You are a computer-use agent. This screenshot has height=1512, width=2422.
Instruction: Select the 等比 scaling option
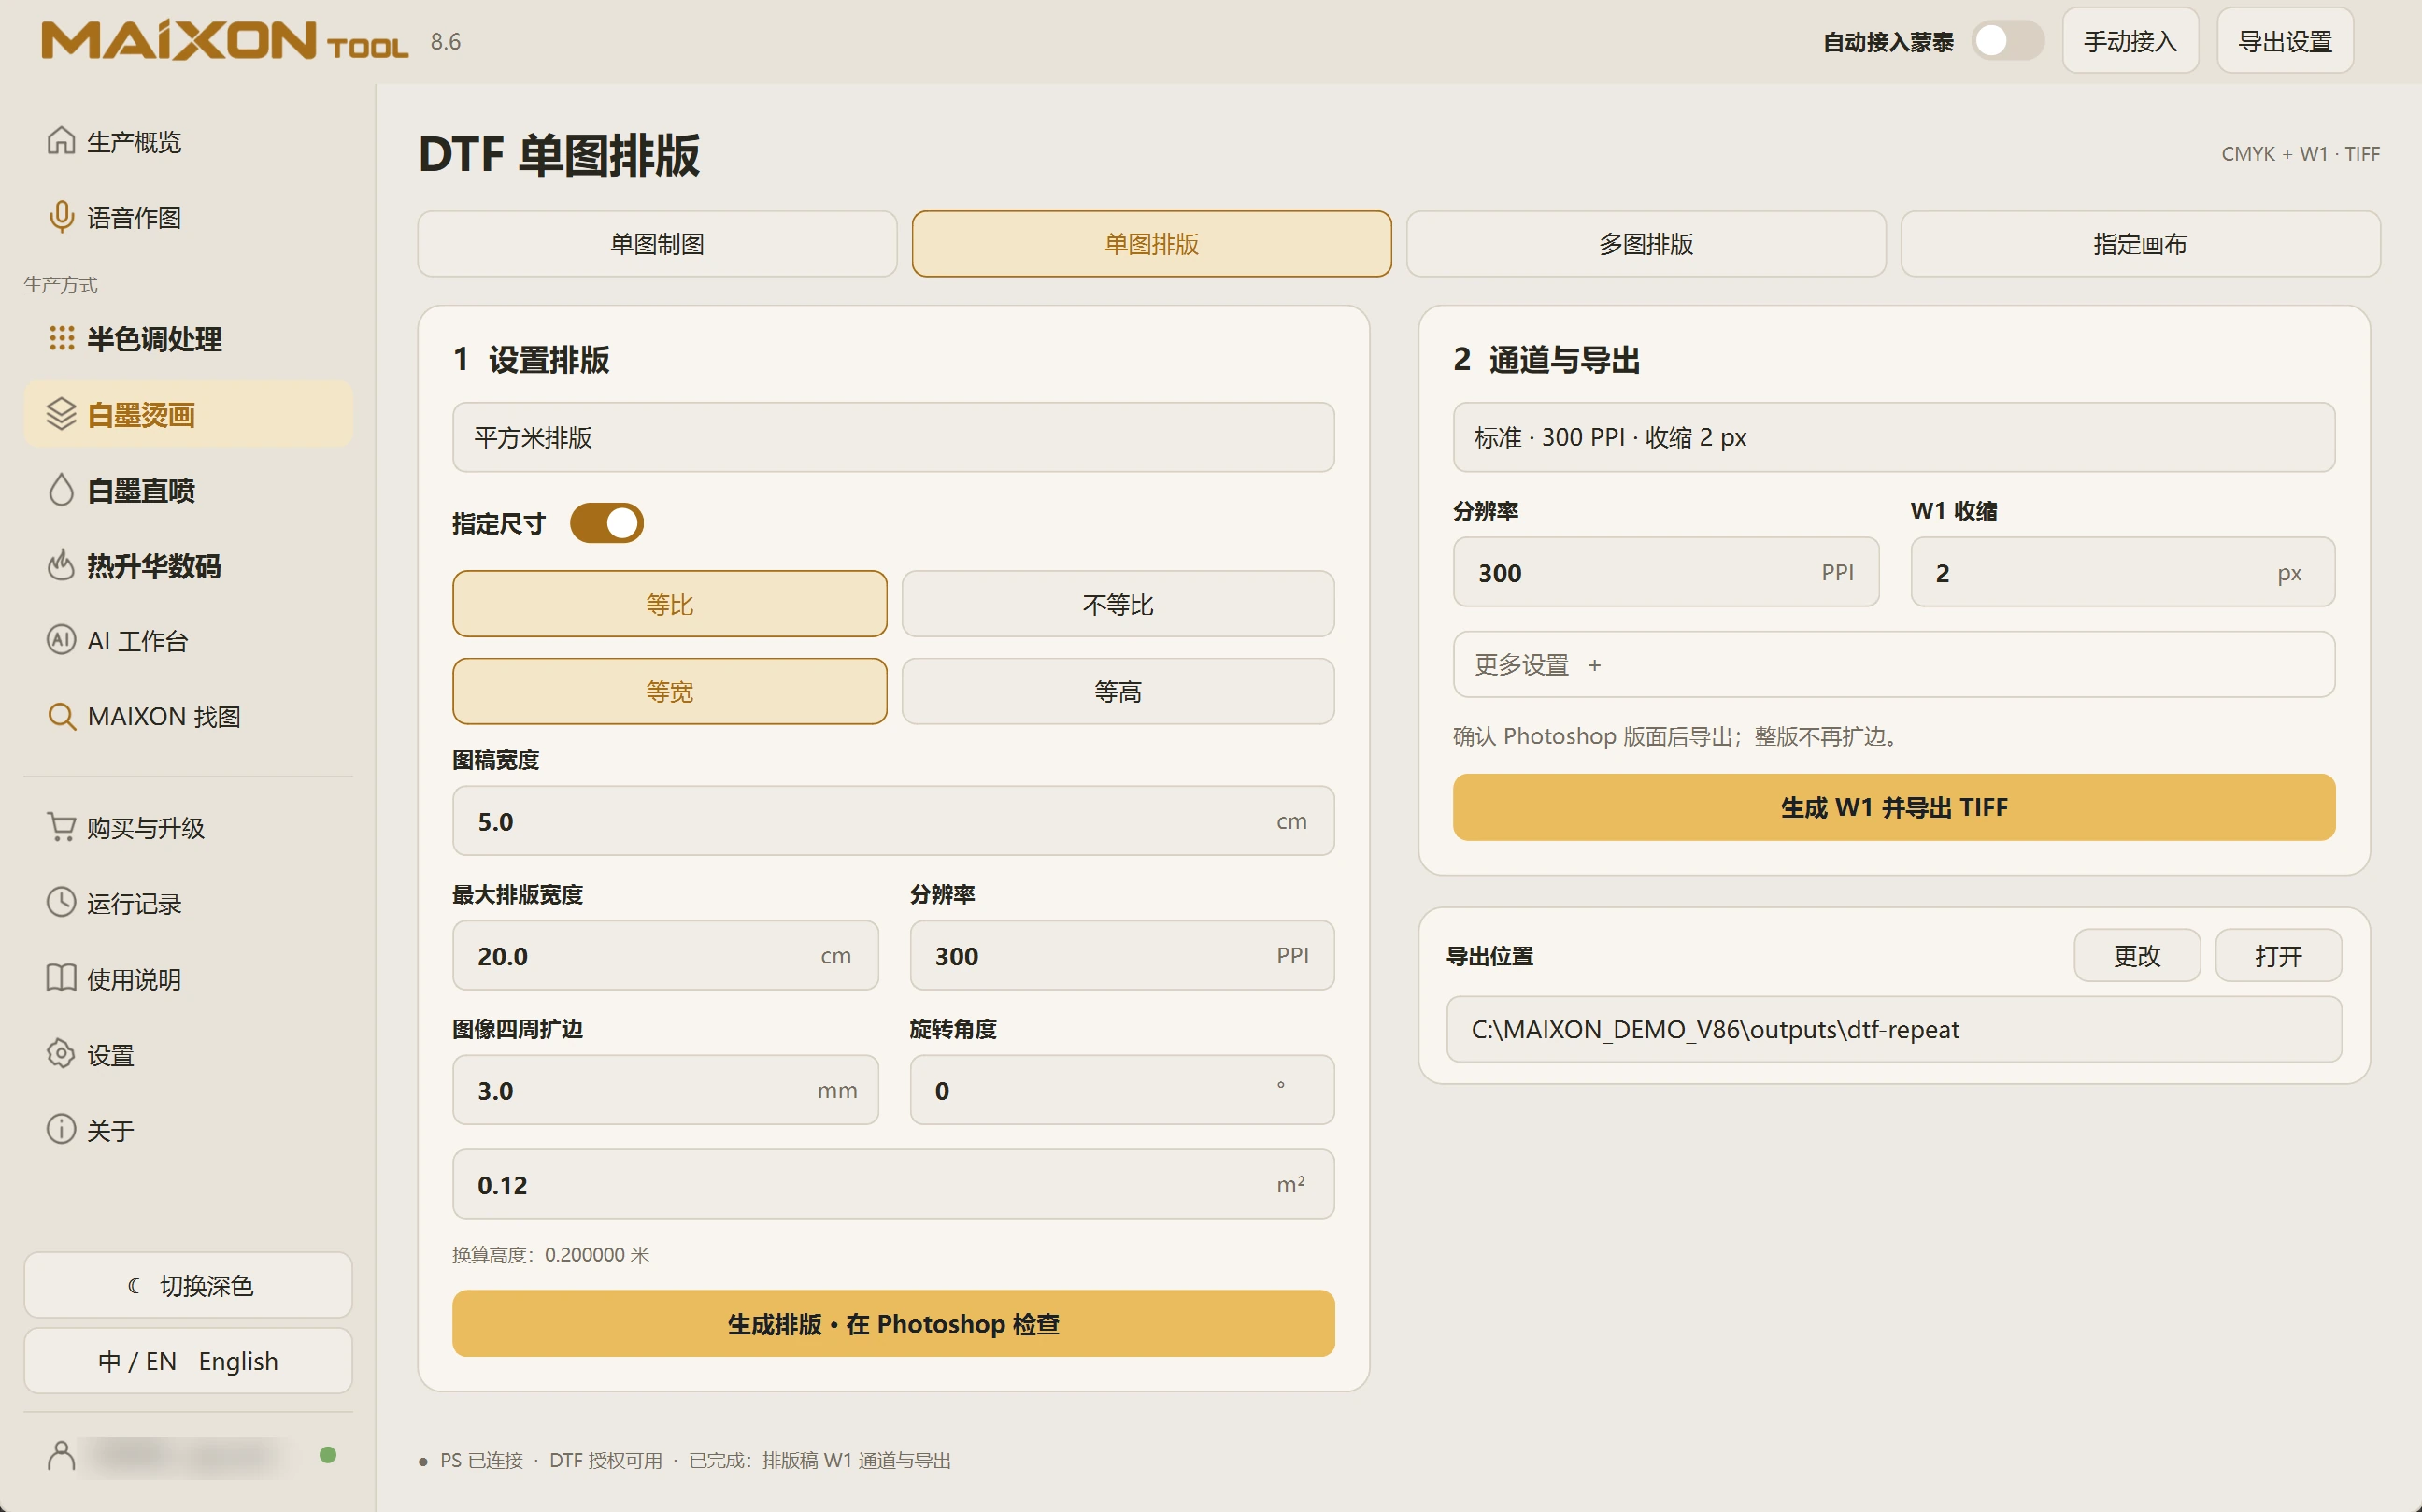coord(669,604)
